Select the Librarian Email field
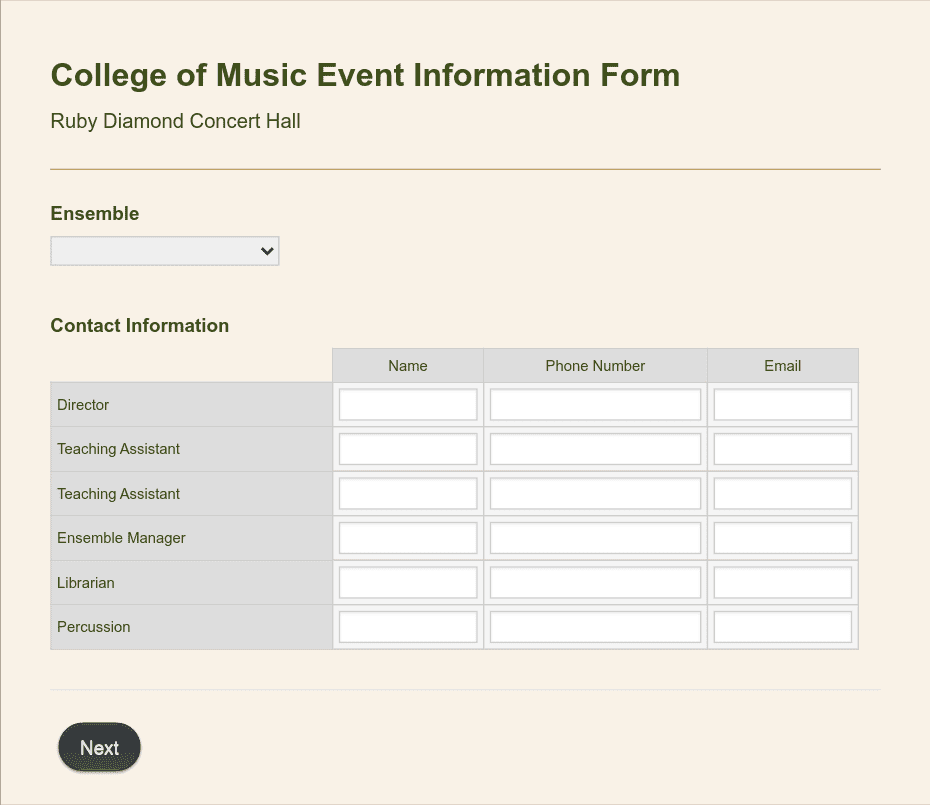Viewport: 930px width, 805px height. 782,583
